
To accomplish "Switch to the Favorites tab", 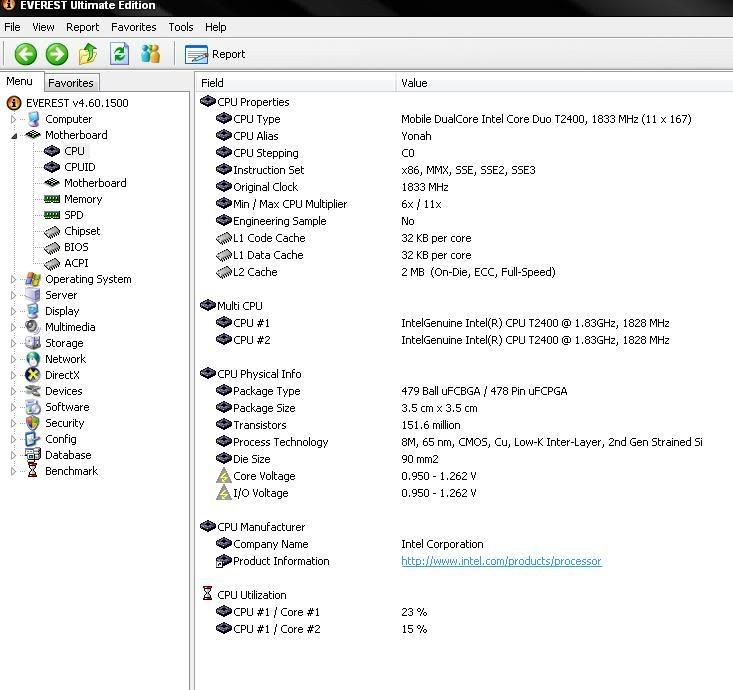I will 71,83.
